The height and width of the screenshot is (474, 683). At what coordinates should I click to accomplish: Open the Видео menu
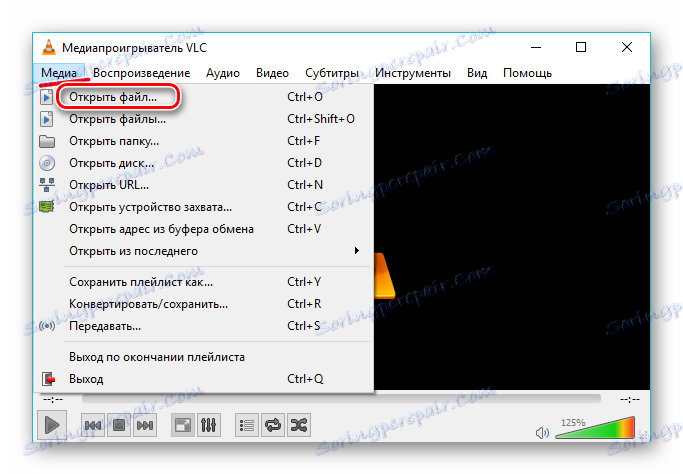click(x=272, y=73)
